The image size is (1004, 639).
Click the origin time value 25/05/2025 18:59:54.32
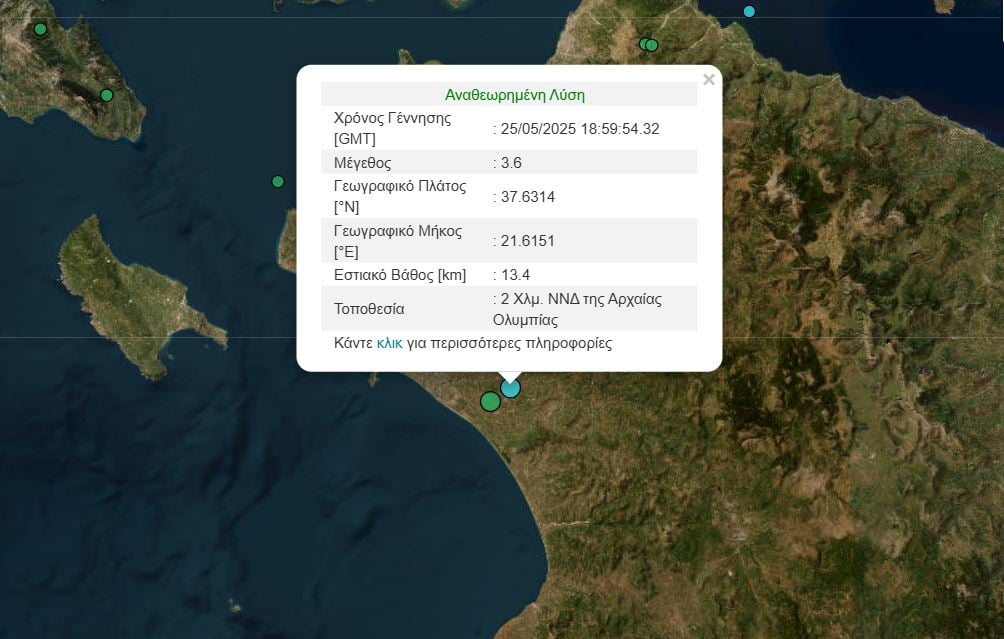point(580,129)
